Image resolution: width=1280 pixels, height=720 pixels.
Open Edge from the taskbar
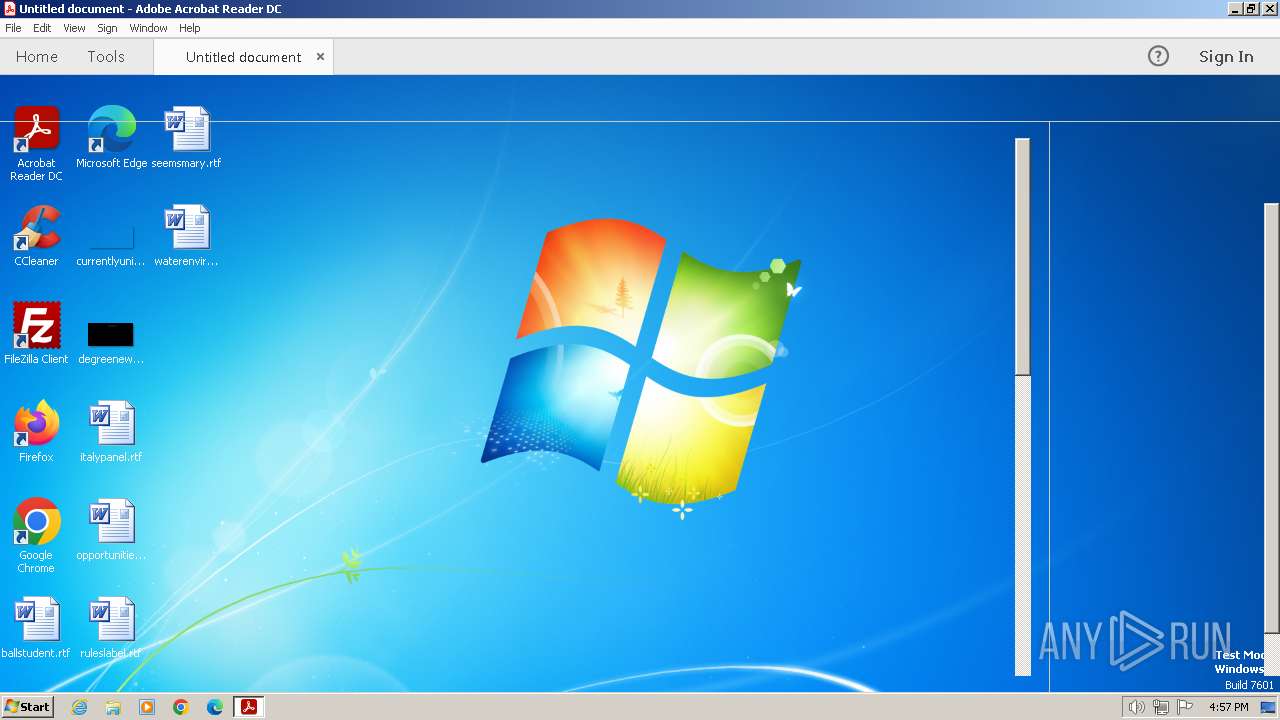[215, 707]
